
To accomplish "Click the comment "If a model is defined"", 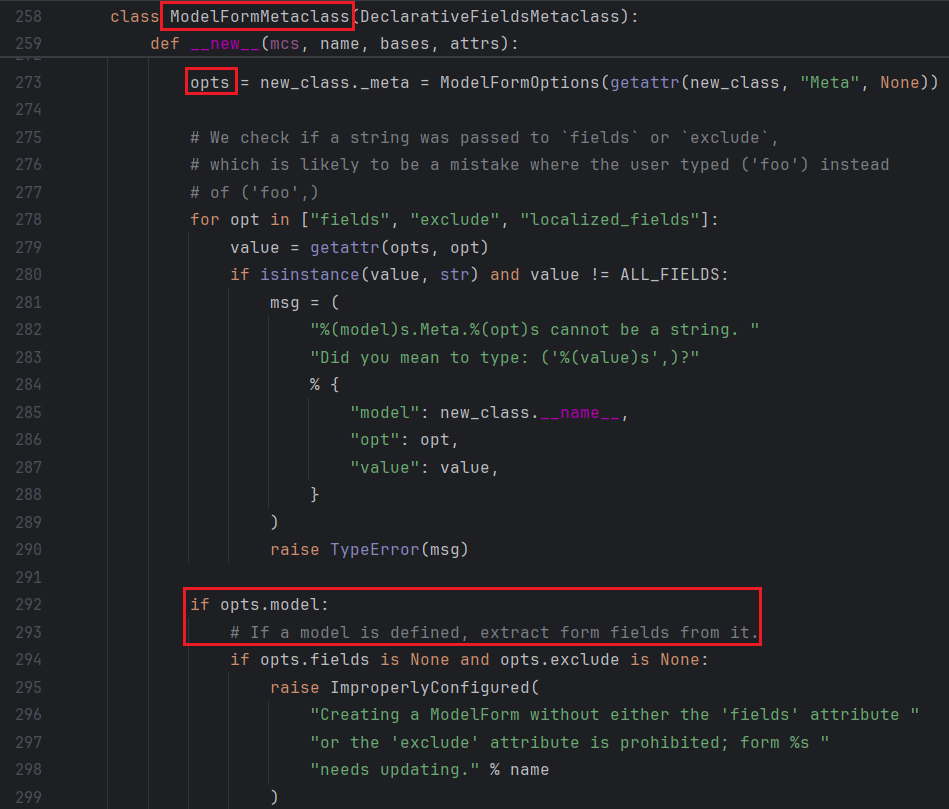I will coord(494,632).
